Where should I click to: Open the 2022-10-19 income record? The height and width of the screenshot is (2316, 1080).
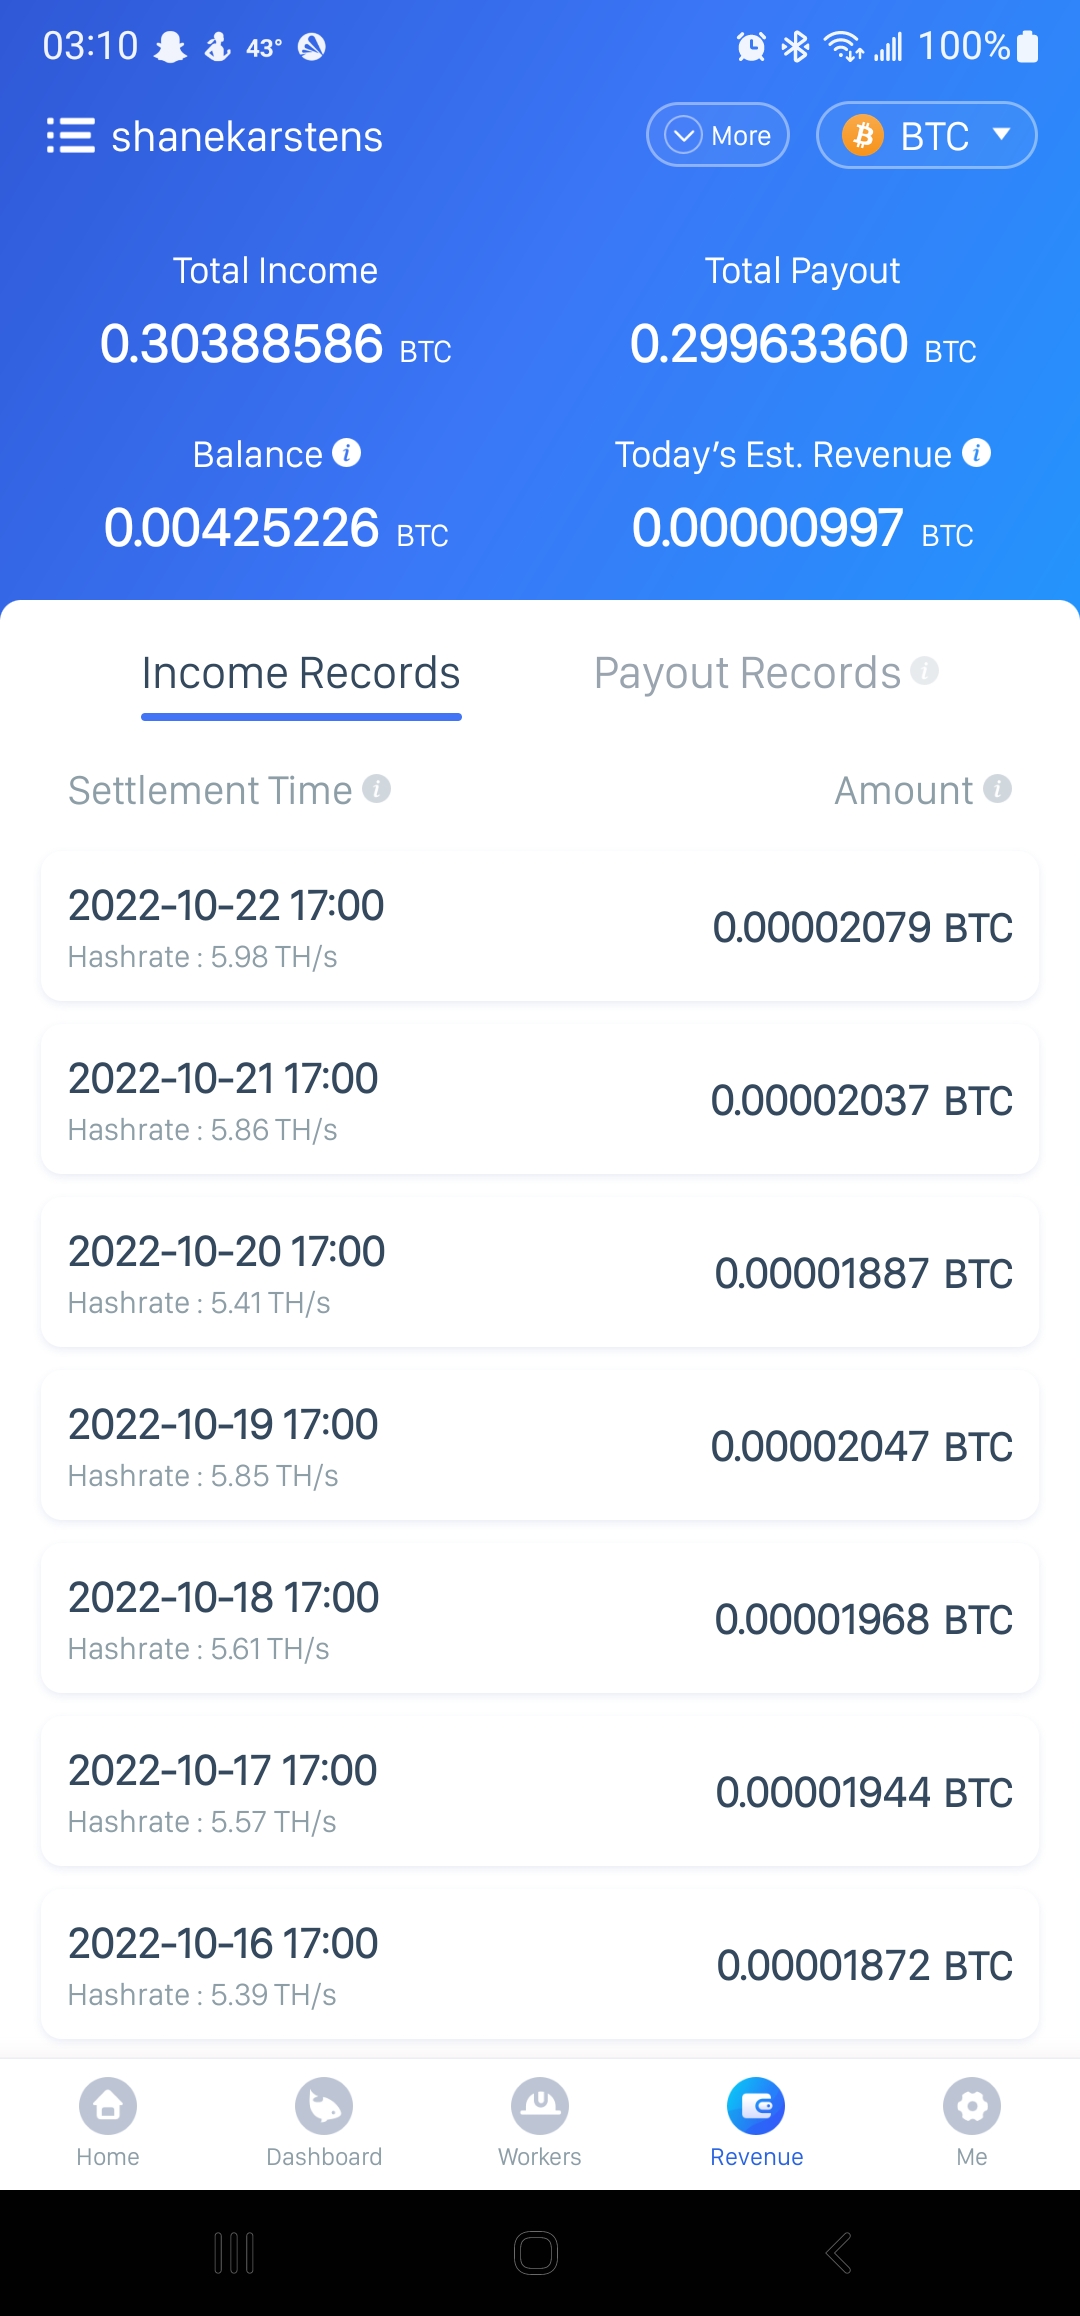[x=540, y=1446]
